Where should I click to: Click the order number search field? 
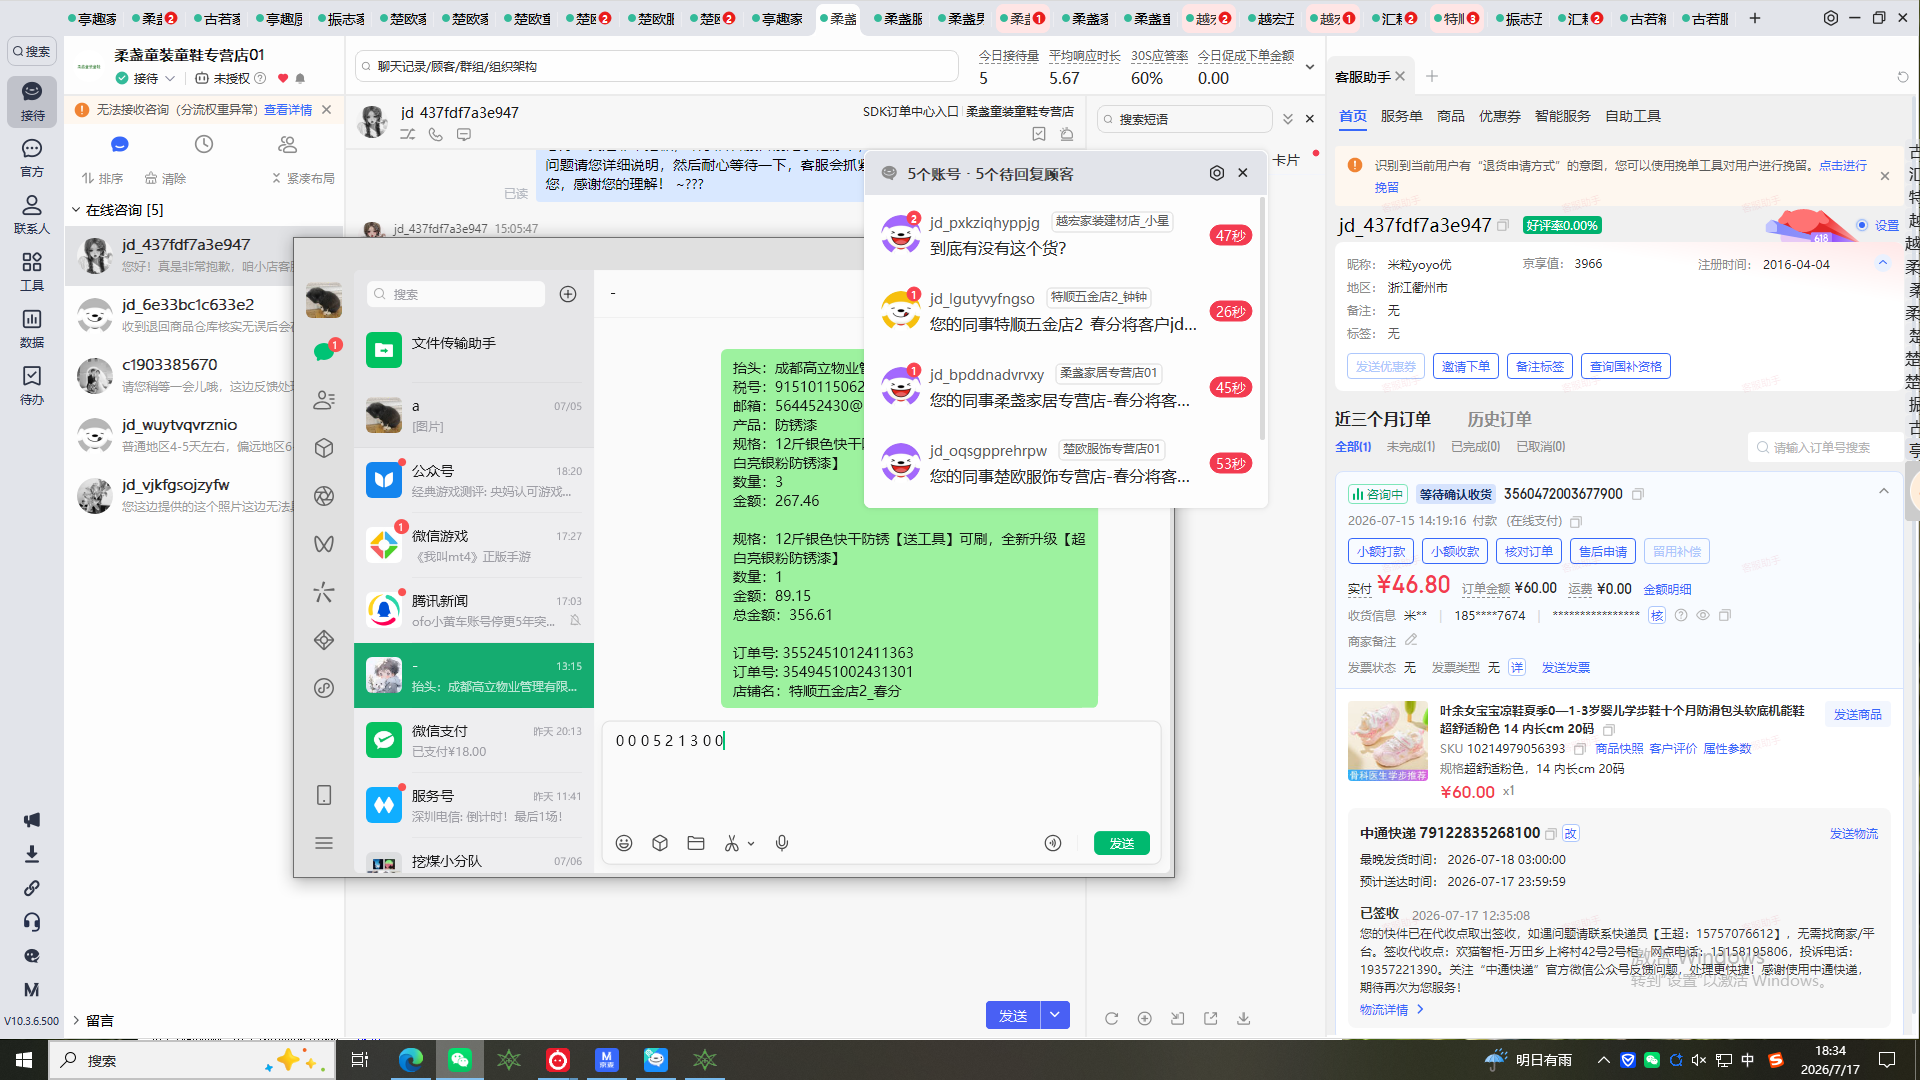[1825, 447]
